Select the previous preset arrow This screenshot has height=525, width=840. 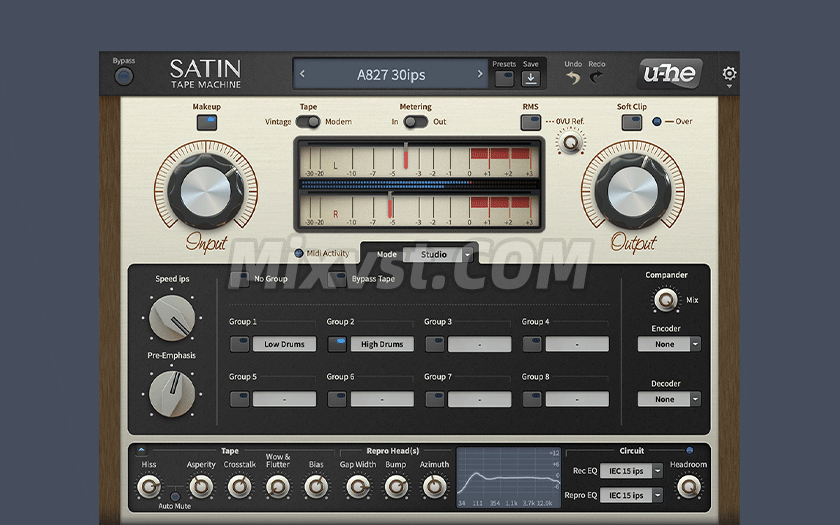click(x=304, y=74)
